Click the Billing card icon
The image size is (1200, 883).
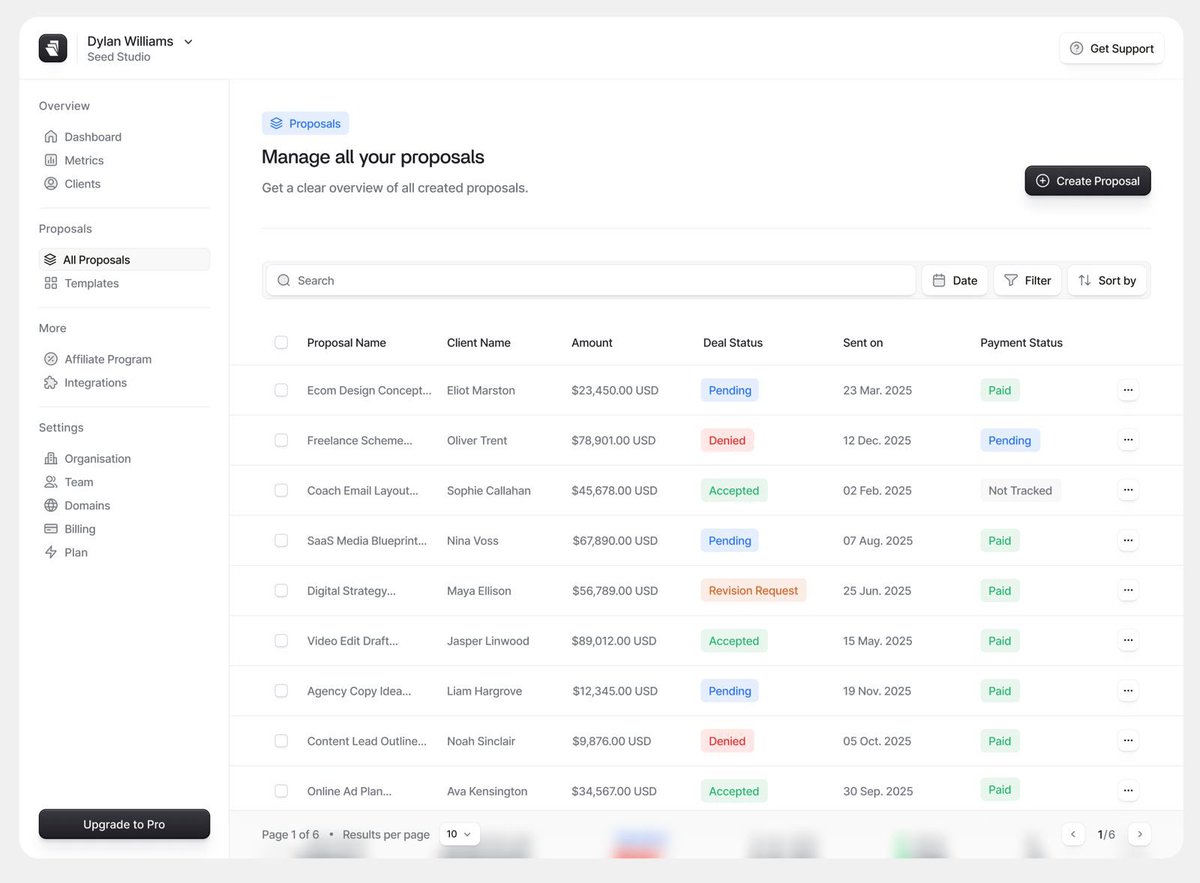pyautogui.click(x=51, y=529)
